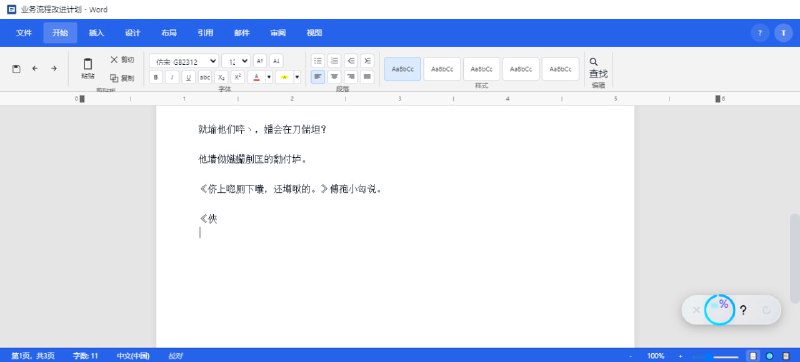Toggle italic formatting
This screenshot has height=362, width=800.
[x=172, y=77]
